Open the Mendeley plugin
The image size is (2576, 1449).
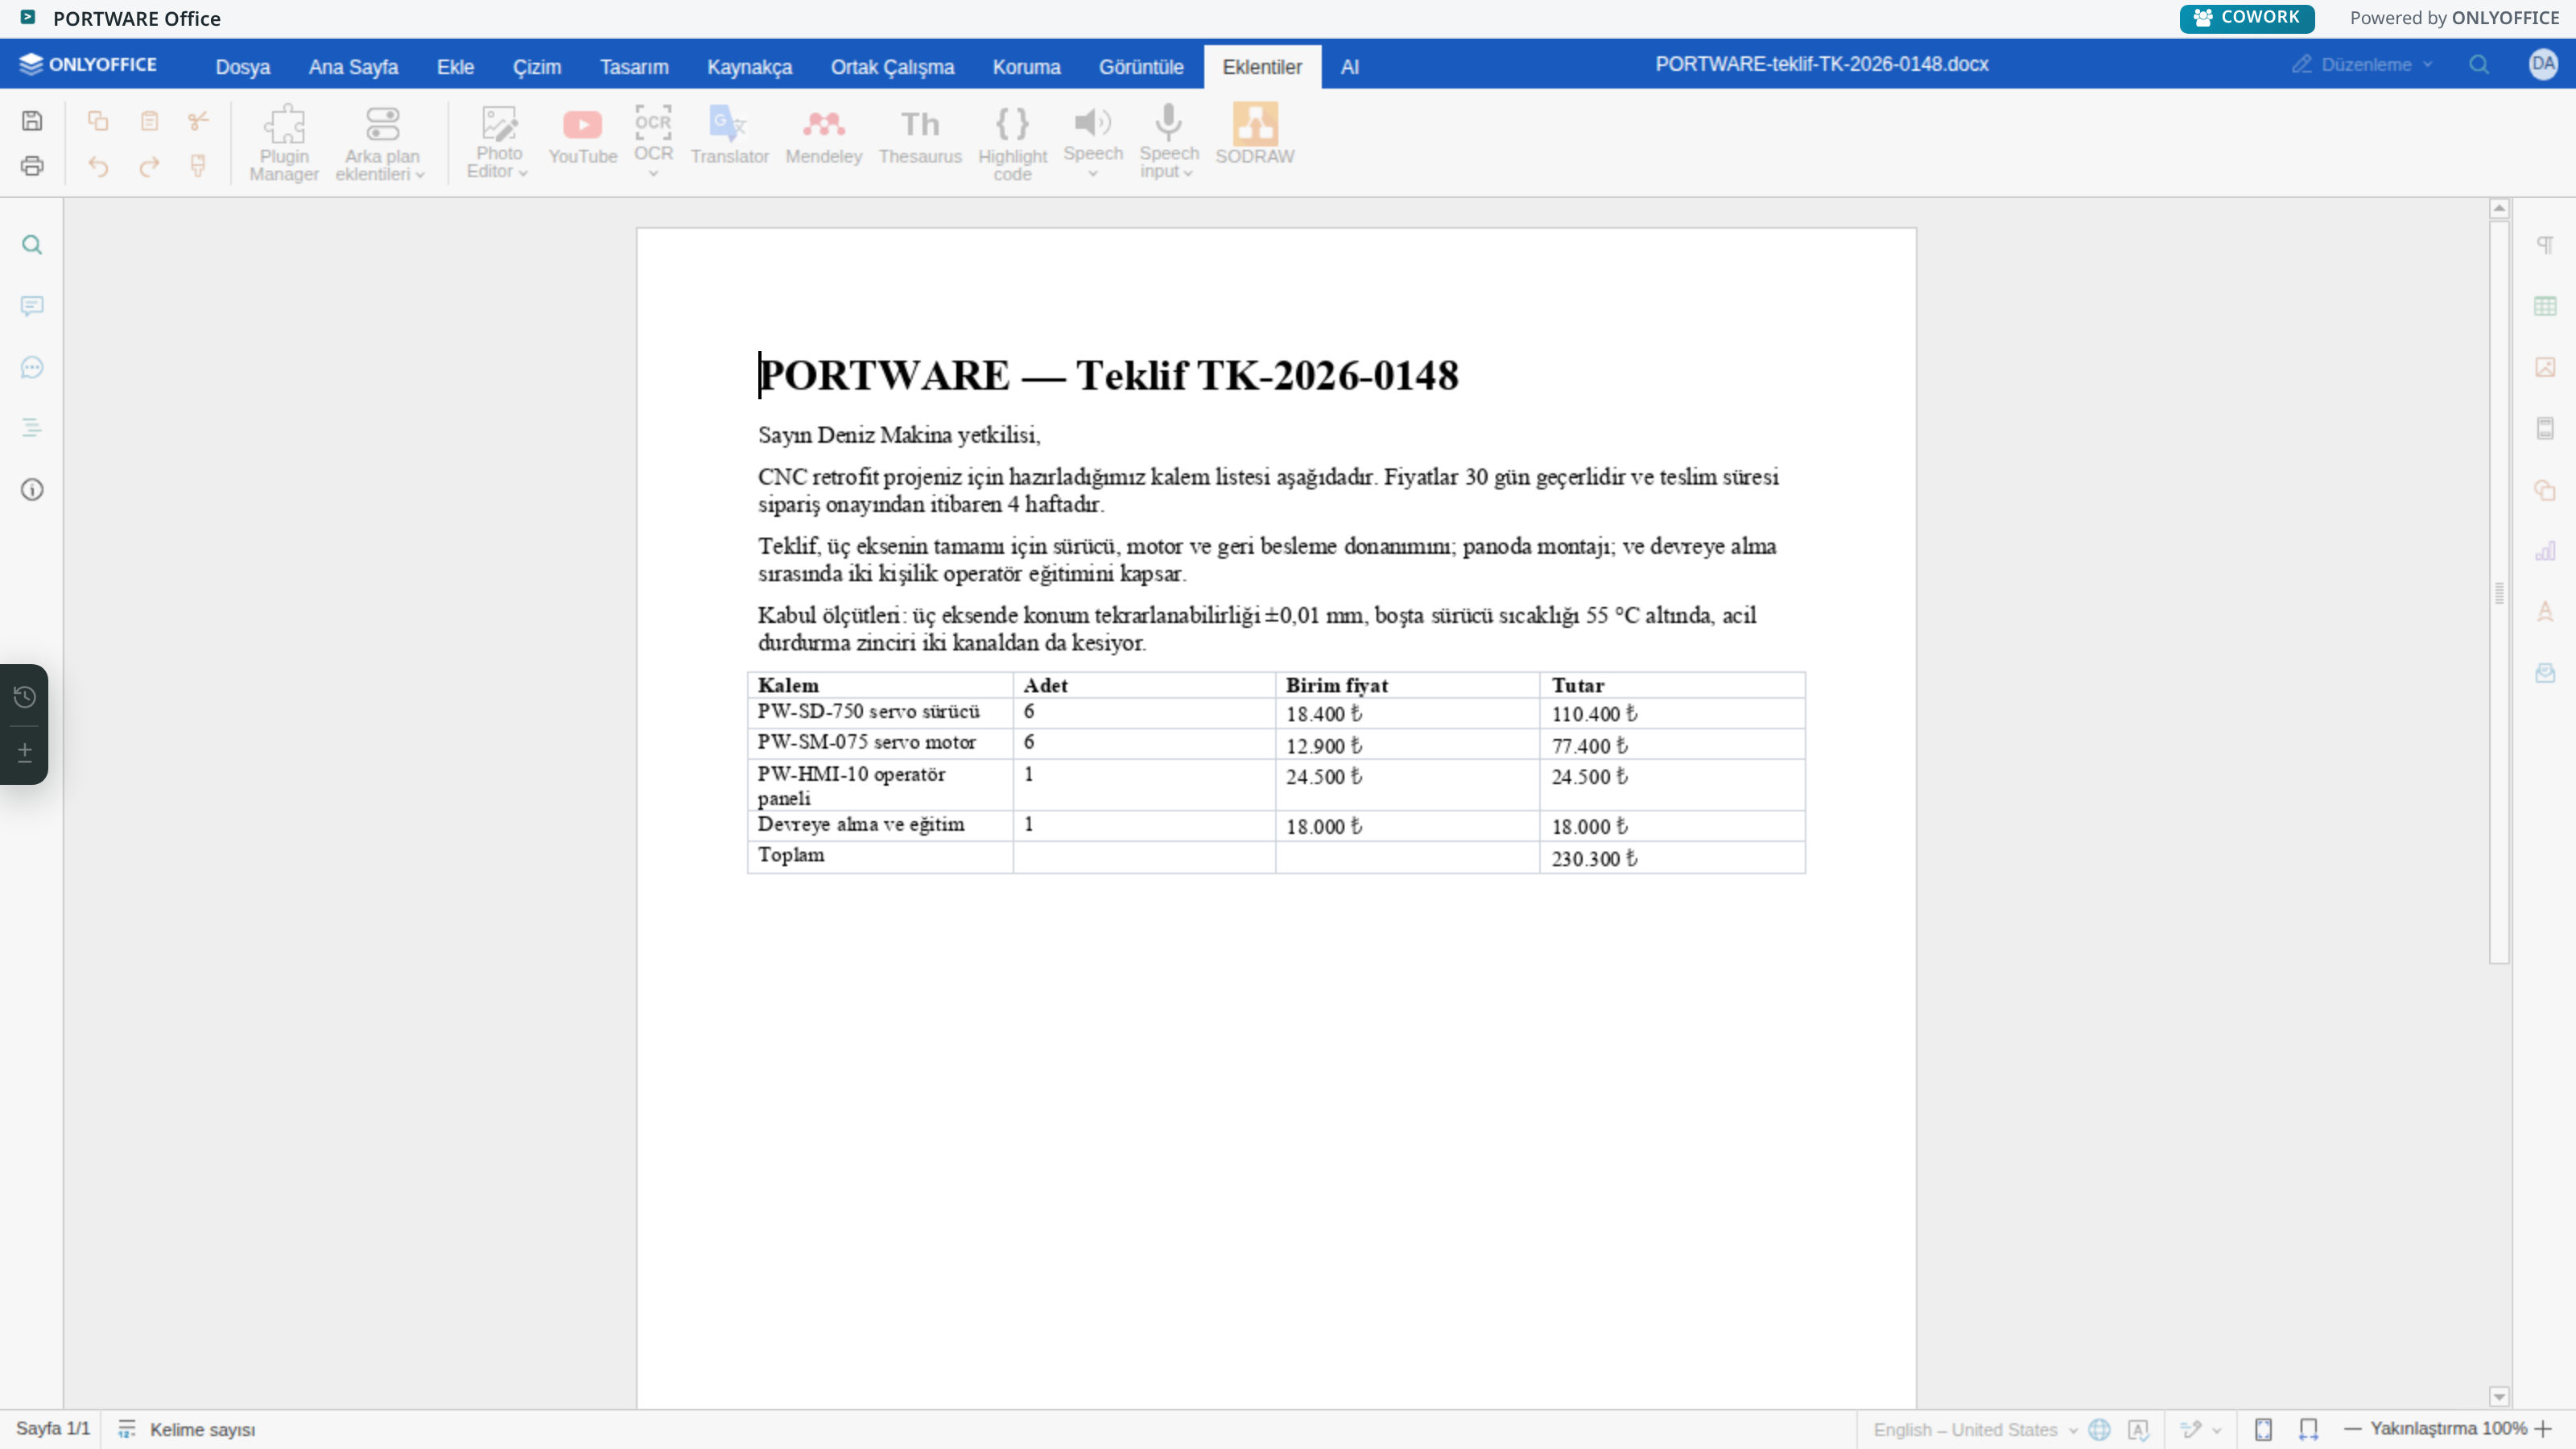(x=823, y=137)
